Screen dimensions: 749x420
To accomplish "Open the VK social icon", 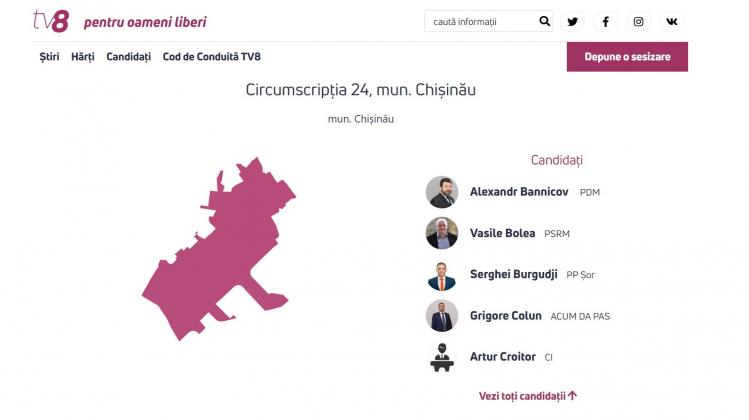I will tap(672, 22).
